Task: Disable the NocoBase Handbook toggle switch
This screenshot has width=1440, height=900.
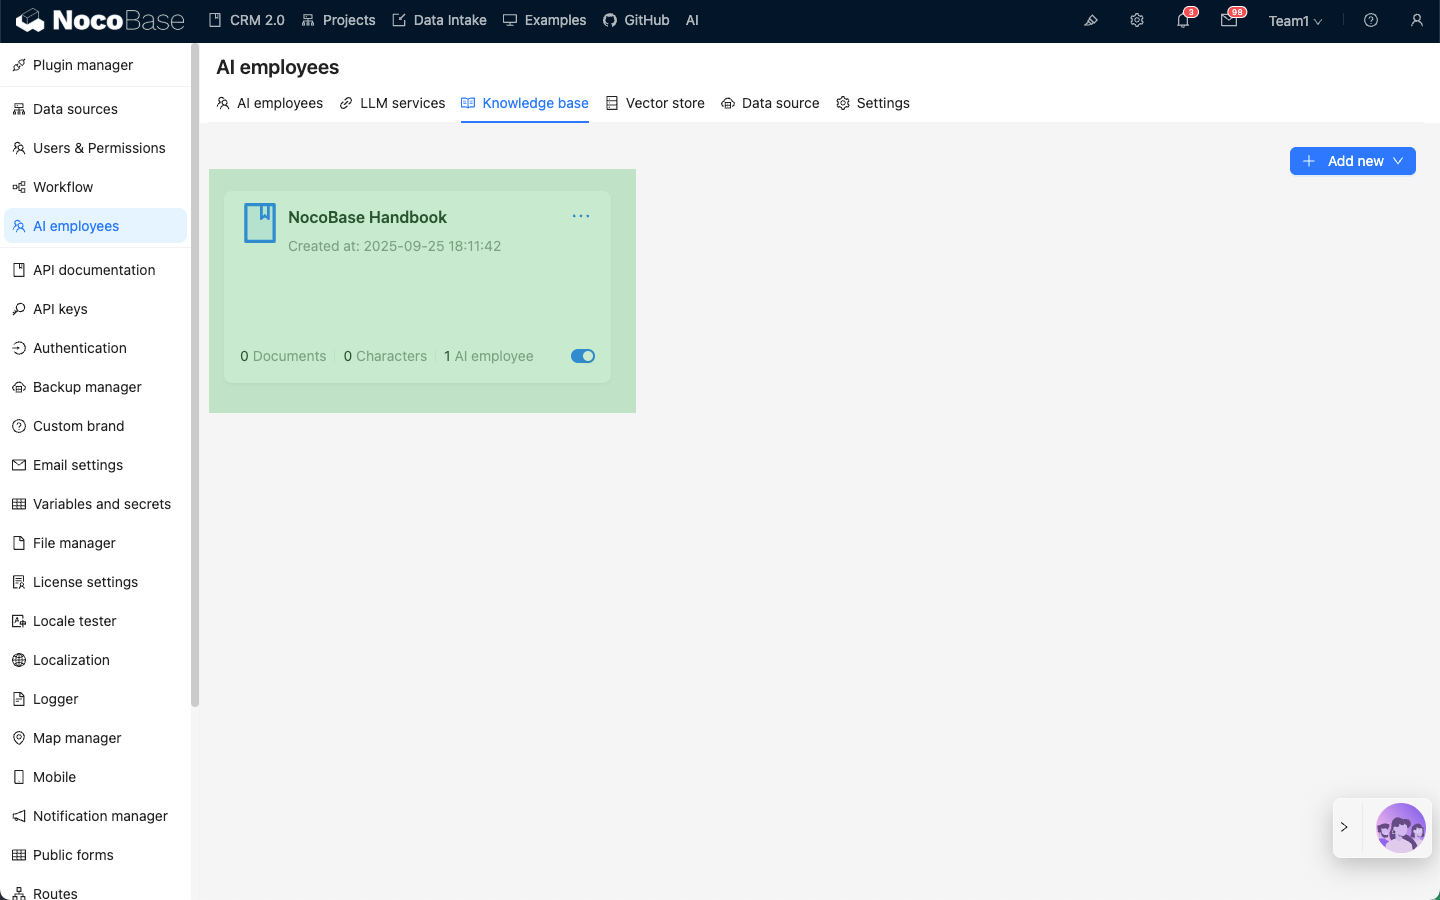Action: coord(583,356)
